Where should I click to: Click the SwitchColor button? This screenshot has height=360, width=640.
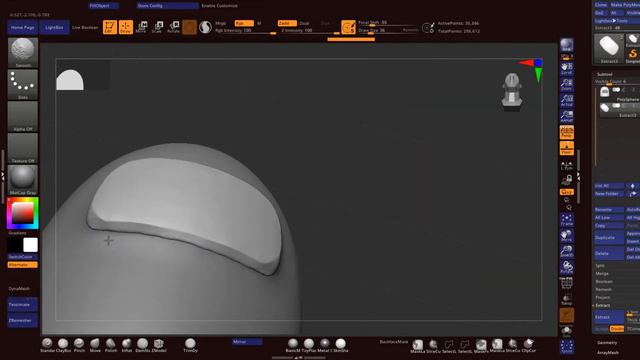[x=23, y=257]
